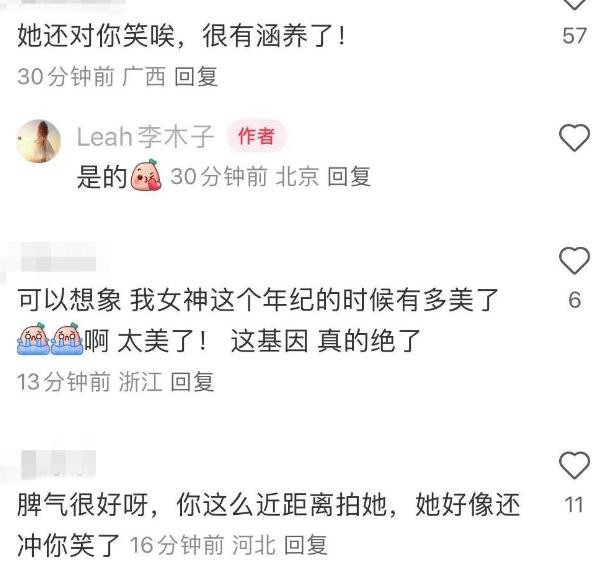Tap the like count 11
Screen dimensions: 598x567
[x=574, y=504]
